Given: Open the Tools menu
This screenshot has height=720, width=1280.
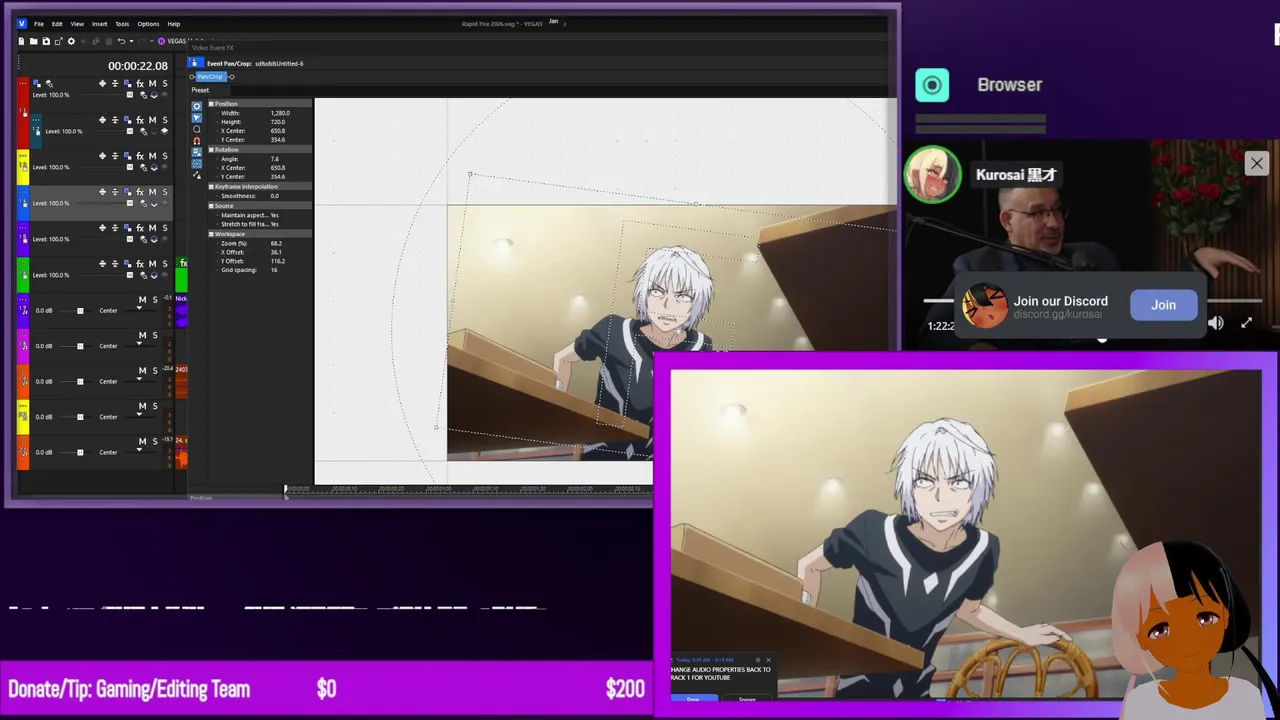Looking at the screenshot, I should coord(122,24).
